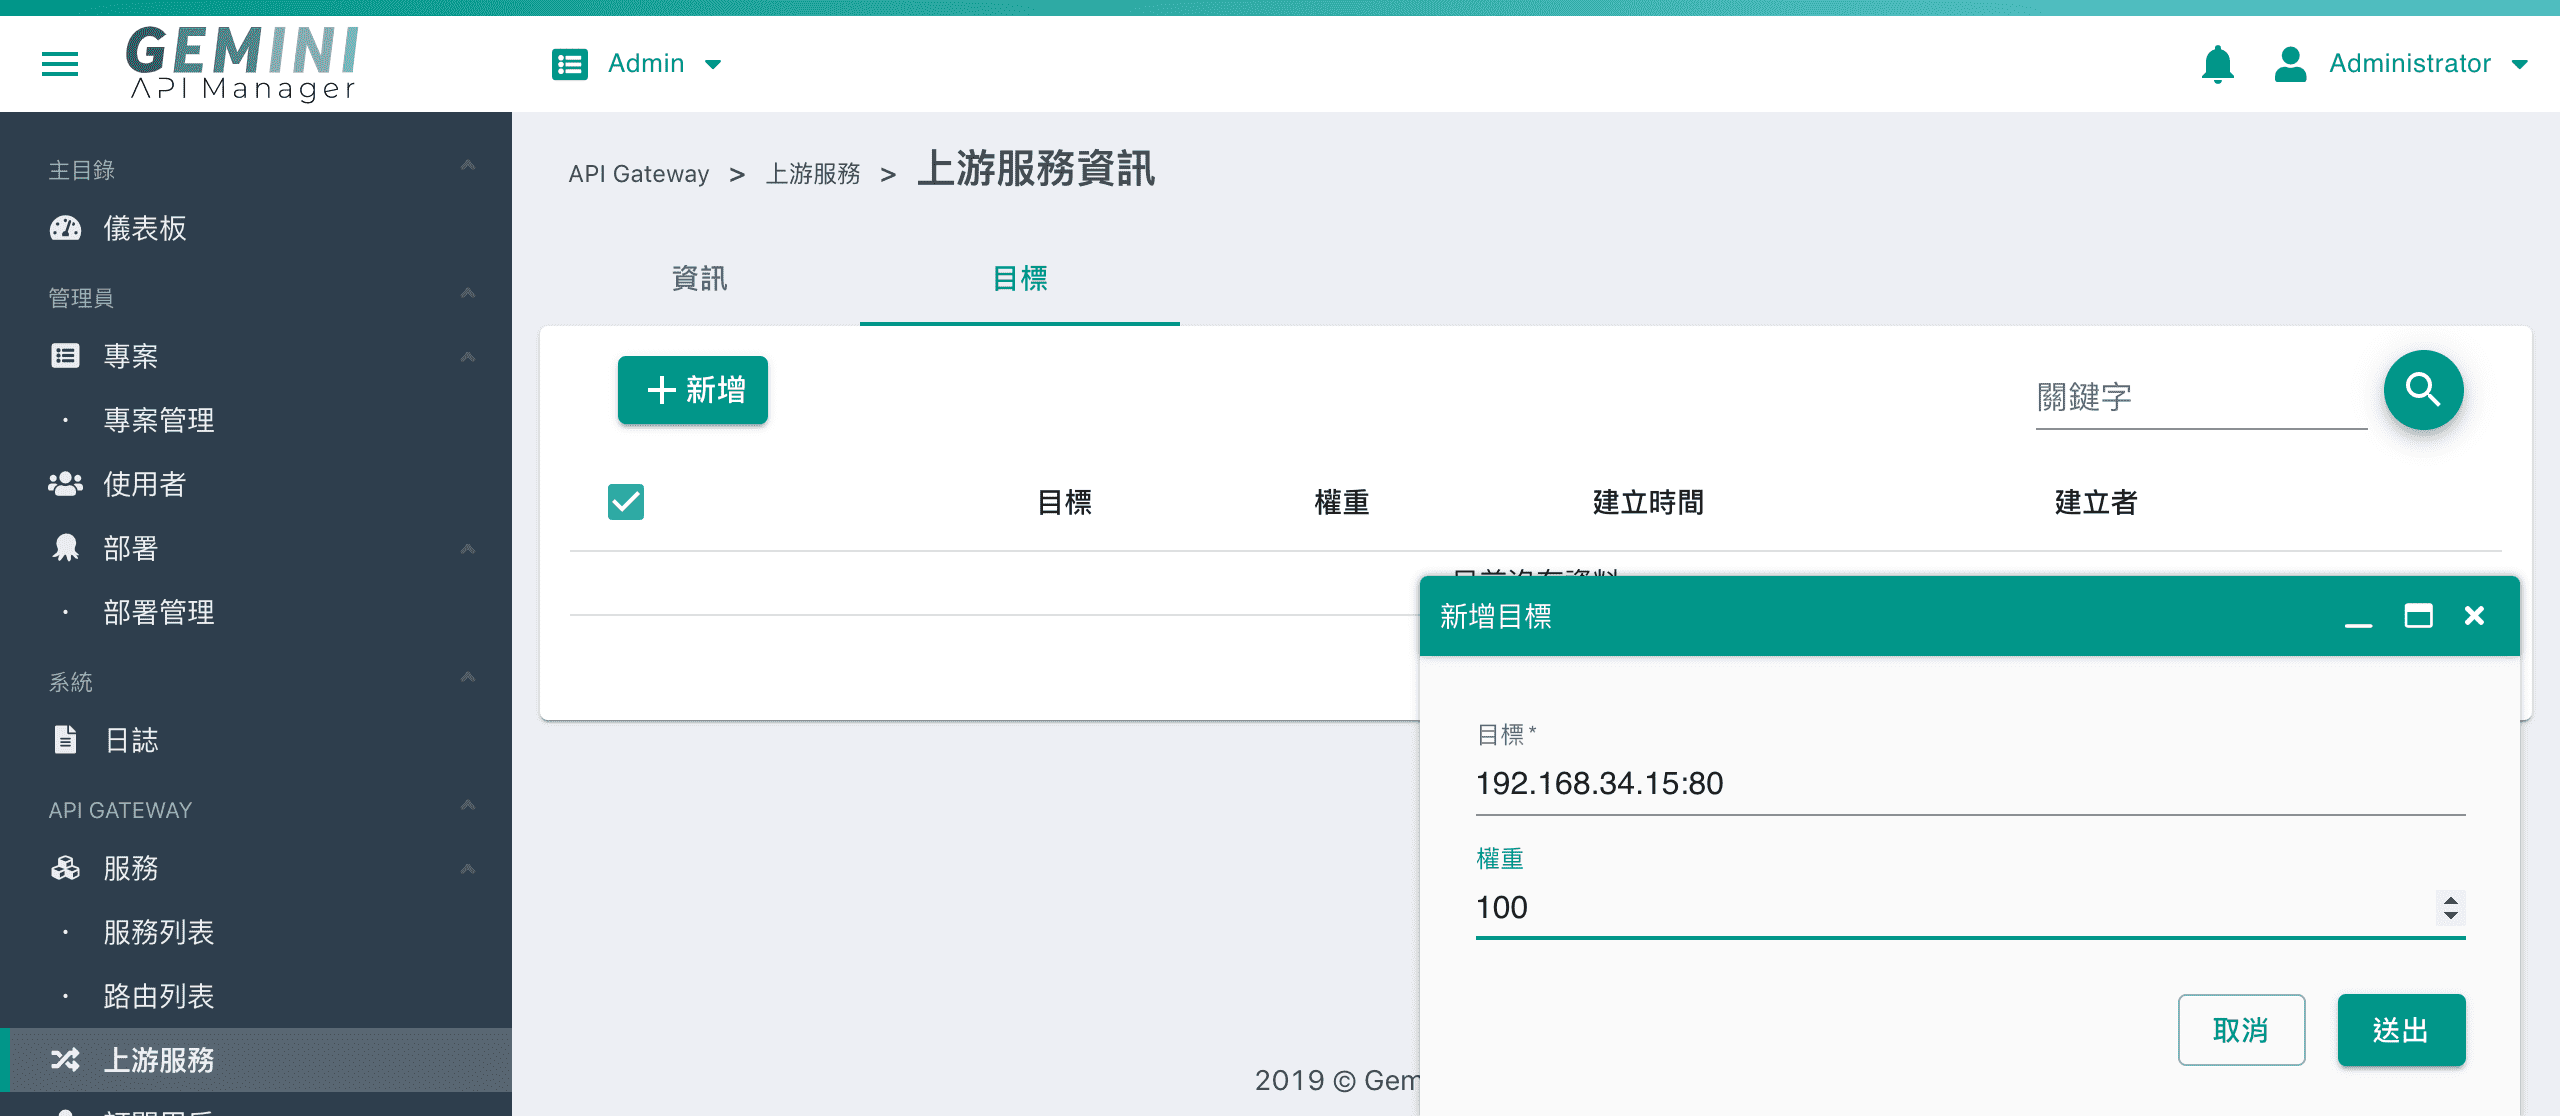Click the 建立時間 column header

pos(1648,502)
